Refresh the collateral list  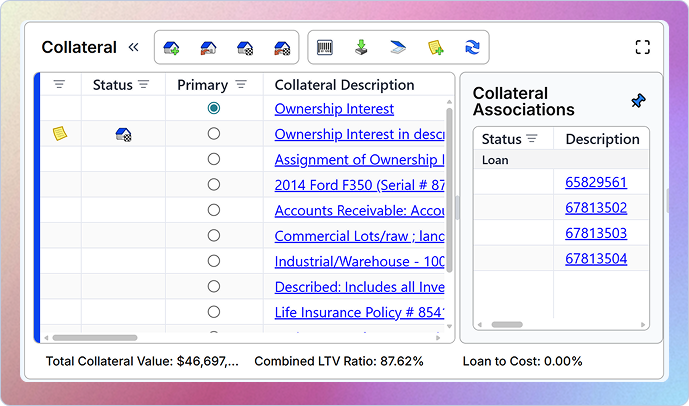pos(472,47)
